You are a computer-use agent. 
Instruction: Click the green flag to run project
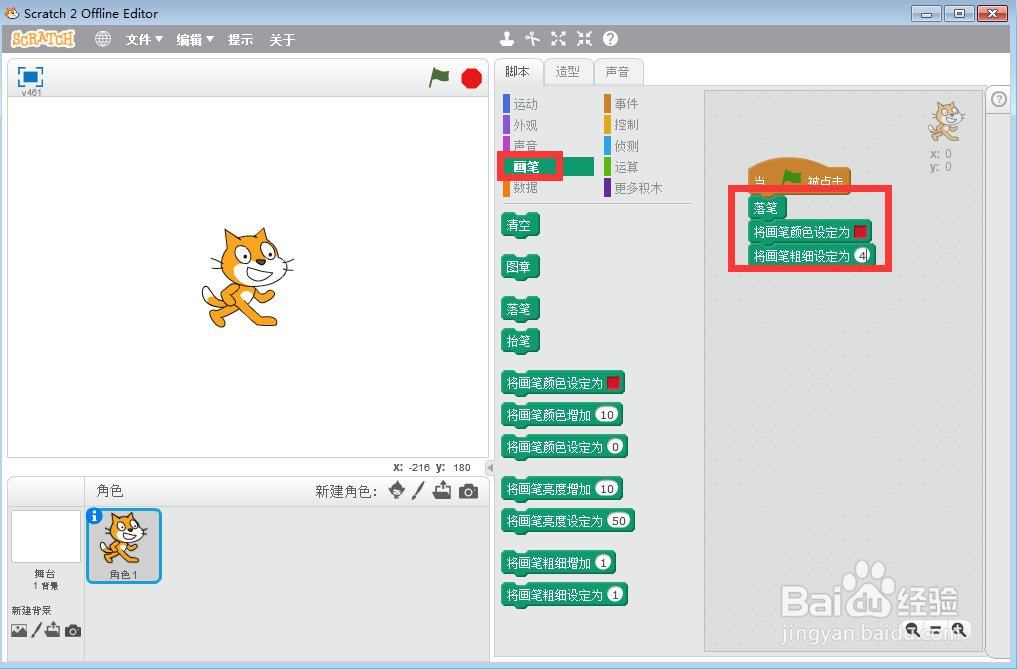click(438, 77)
